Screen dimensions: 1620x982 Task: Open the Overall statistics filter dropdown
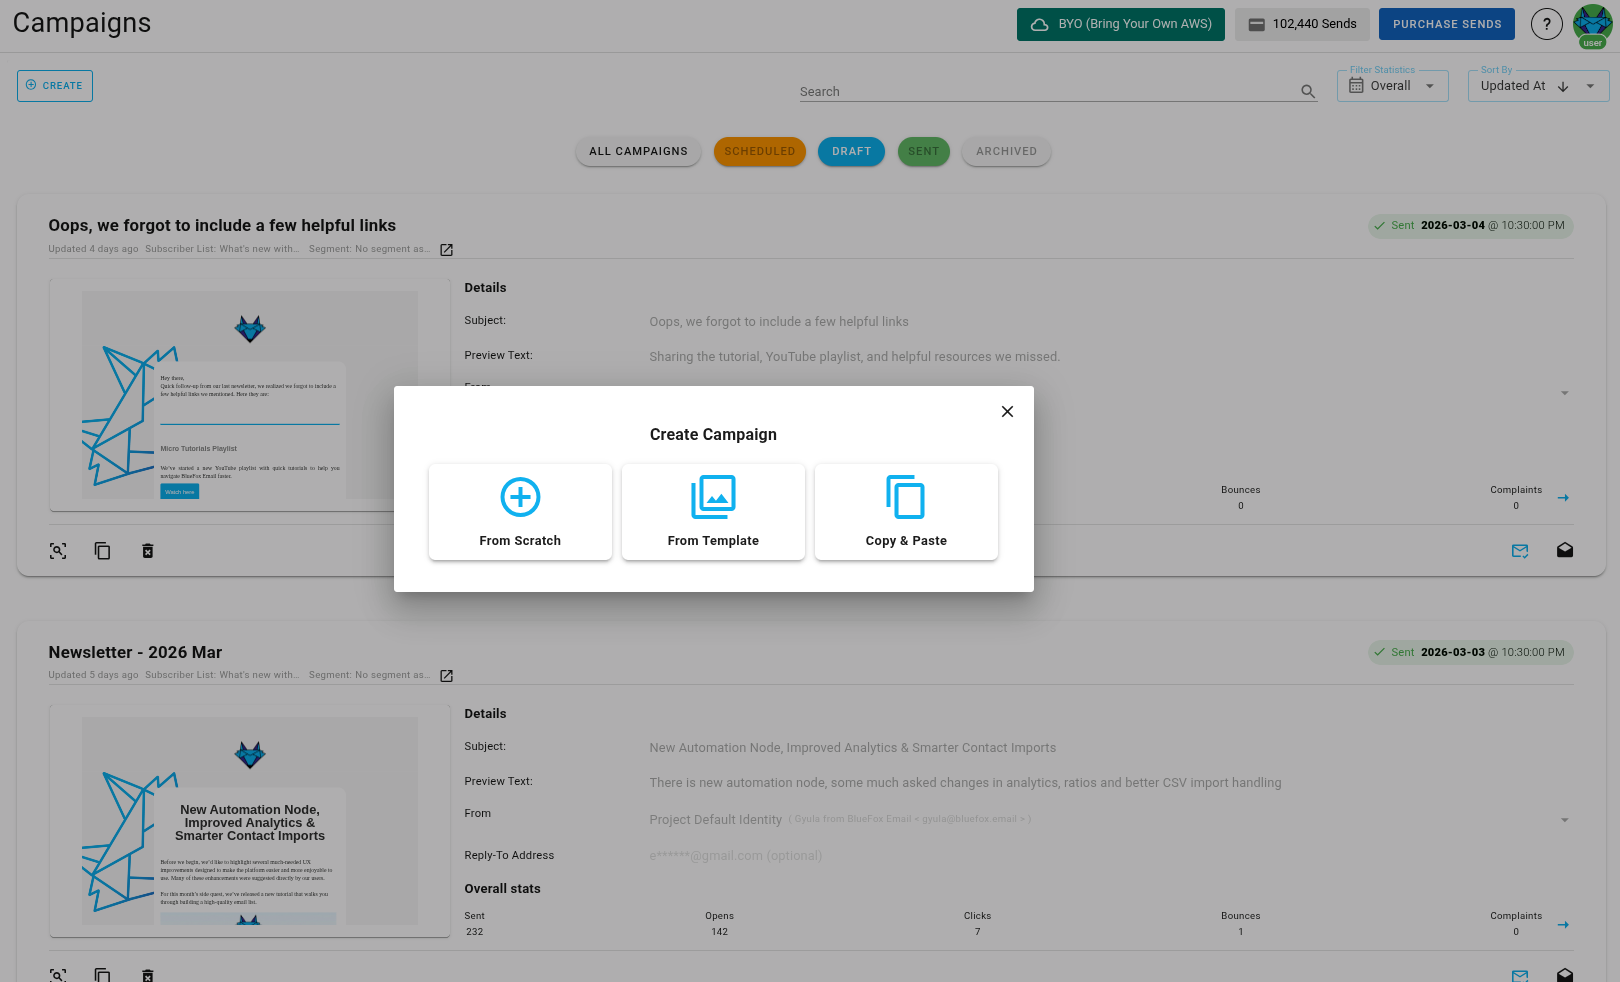tap(1393, 86)
